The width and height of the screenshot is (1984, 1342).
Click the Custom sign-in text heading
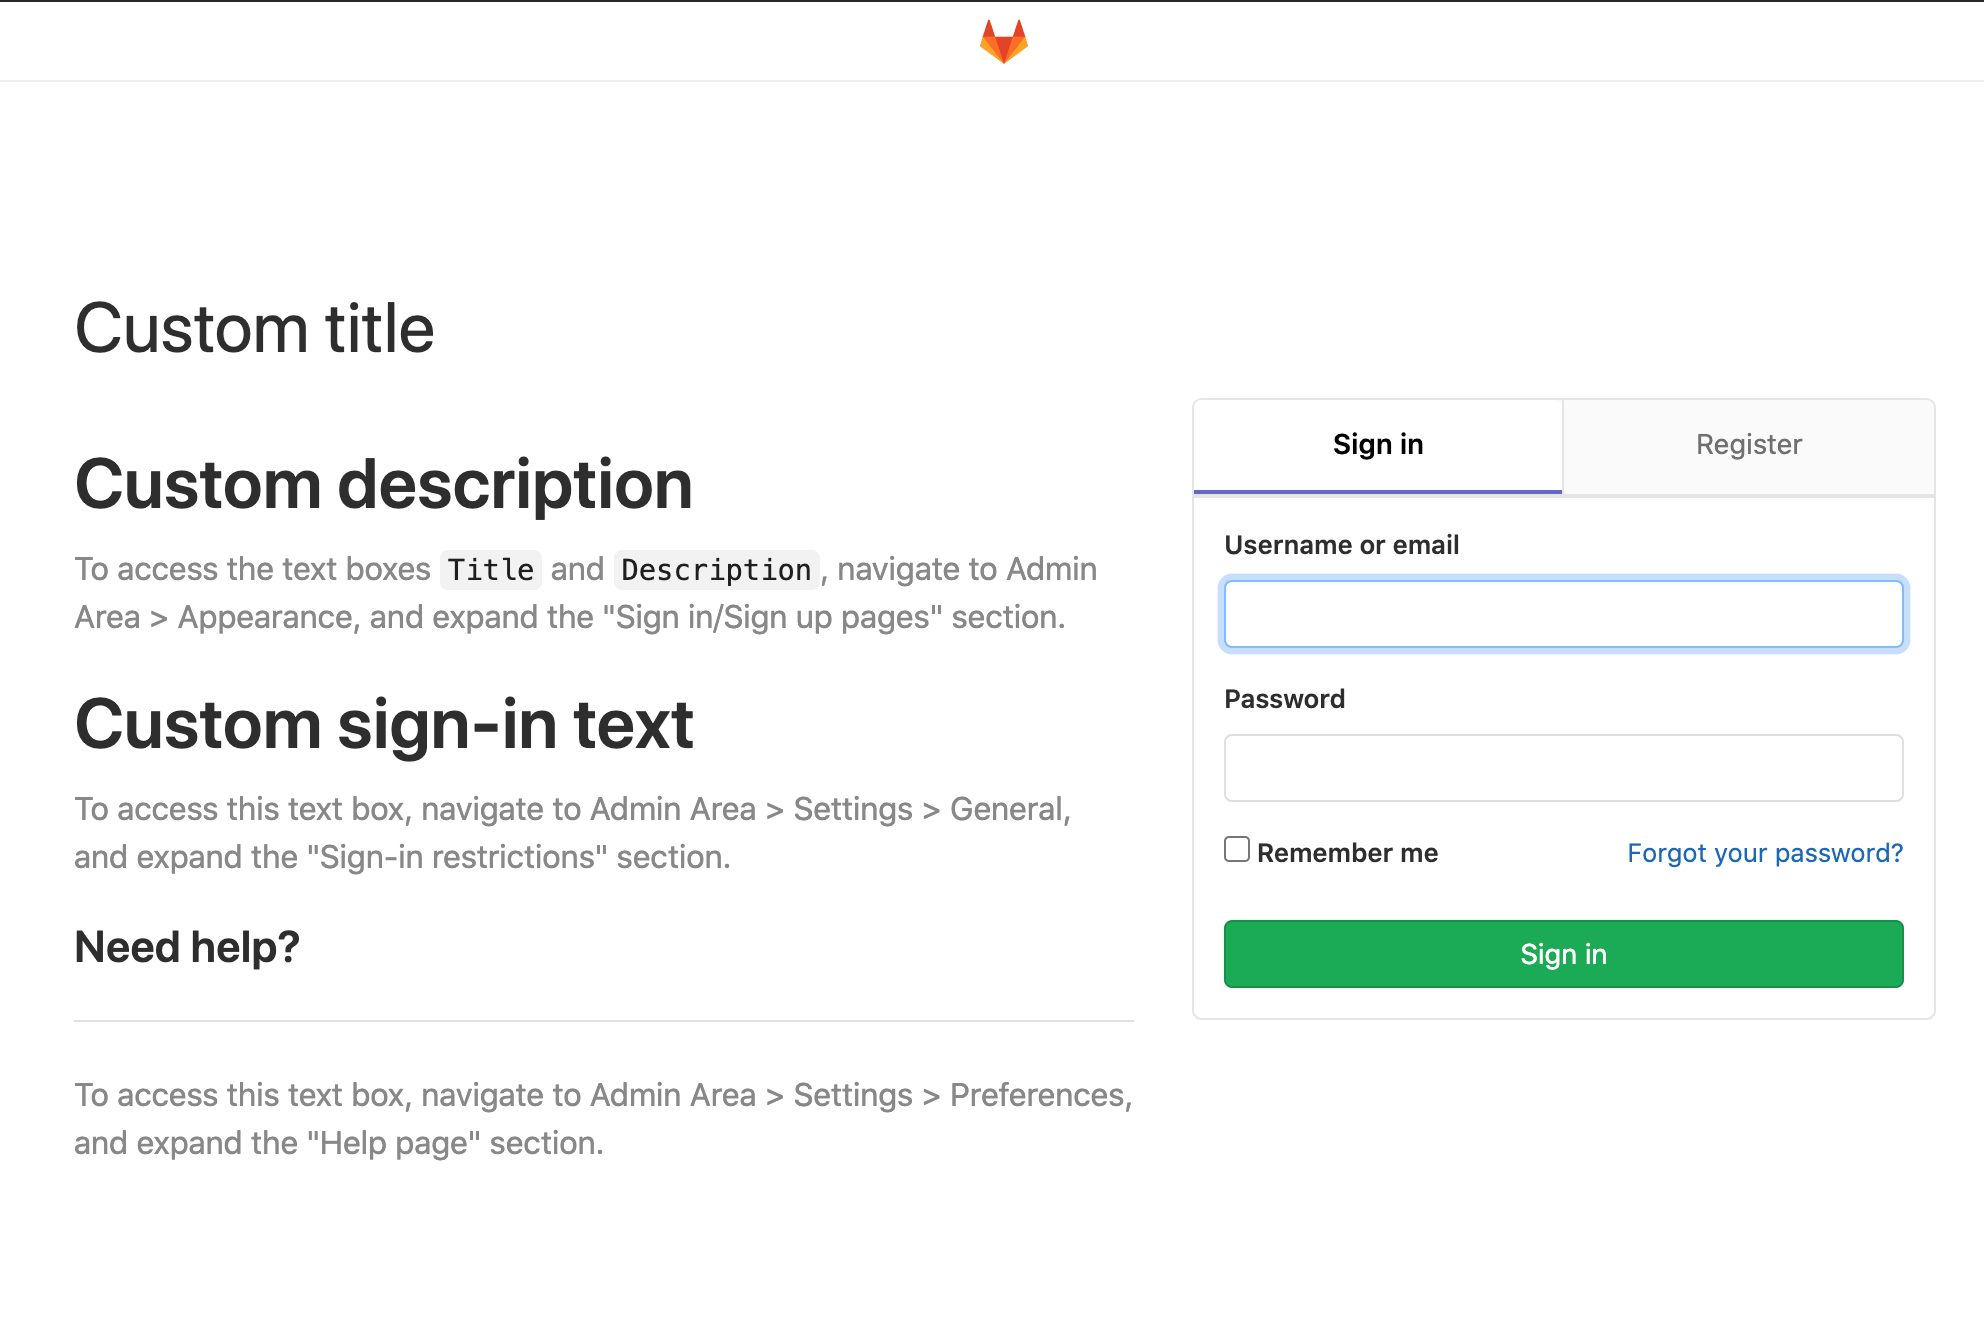[384, 725]
